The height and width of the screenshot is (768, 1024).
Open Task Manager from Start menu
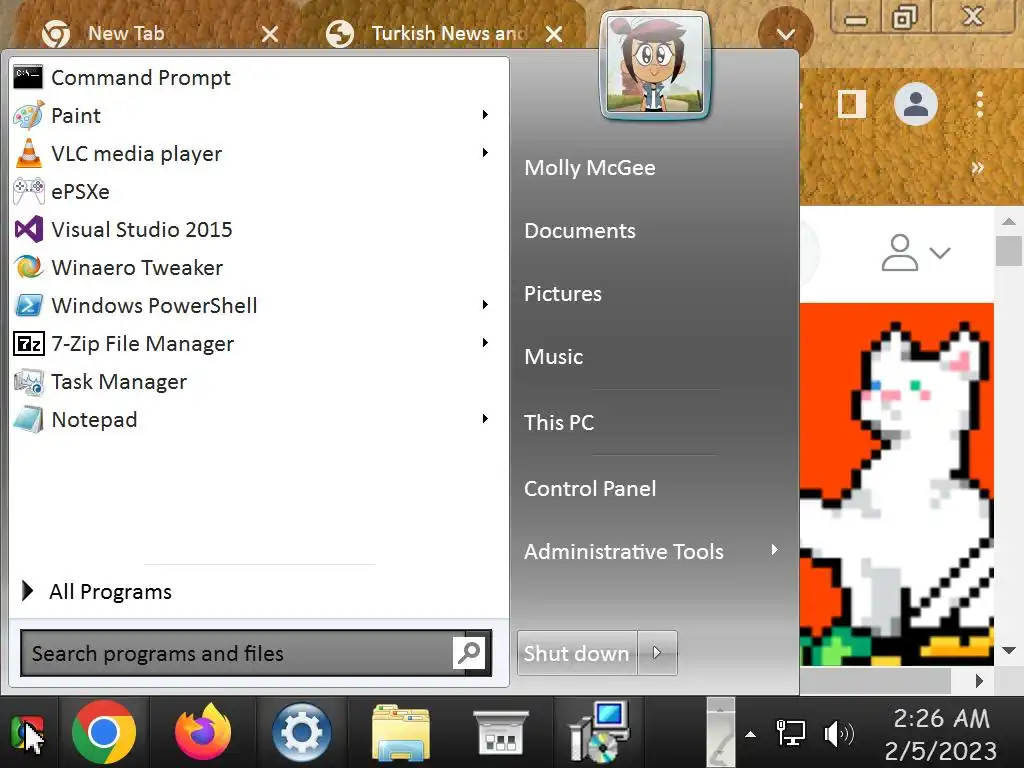point(259,381)
